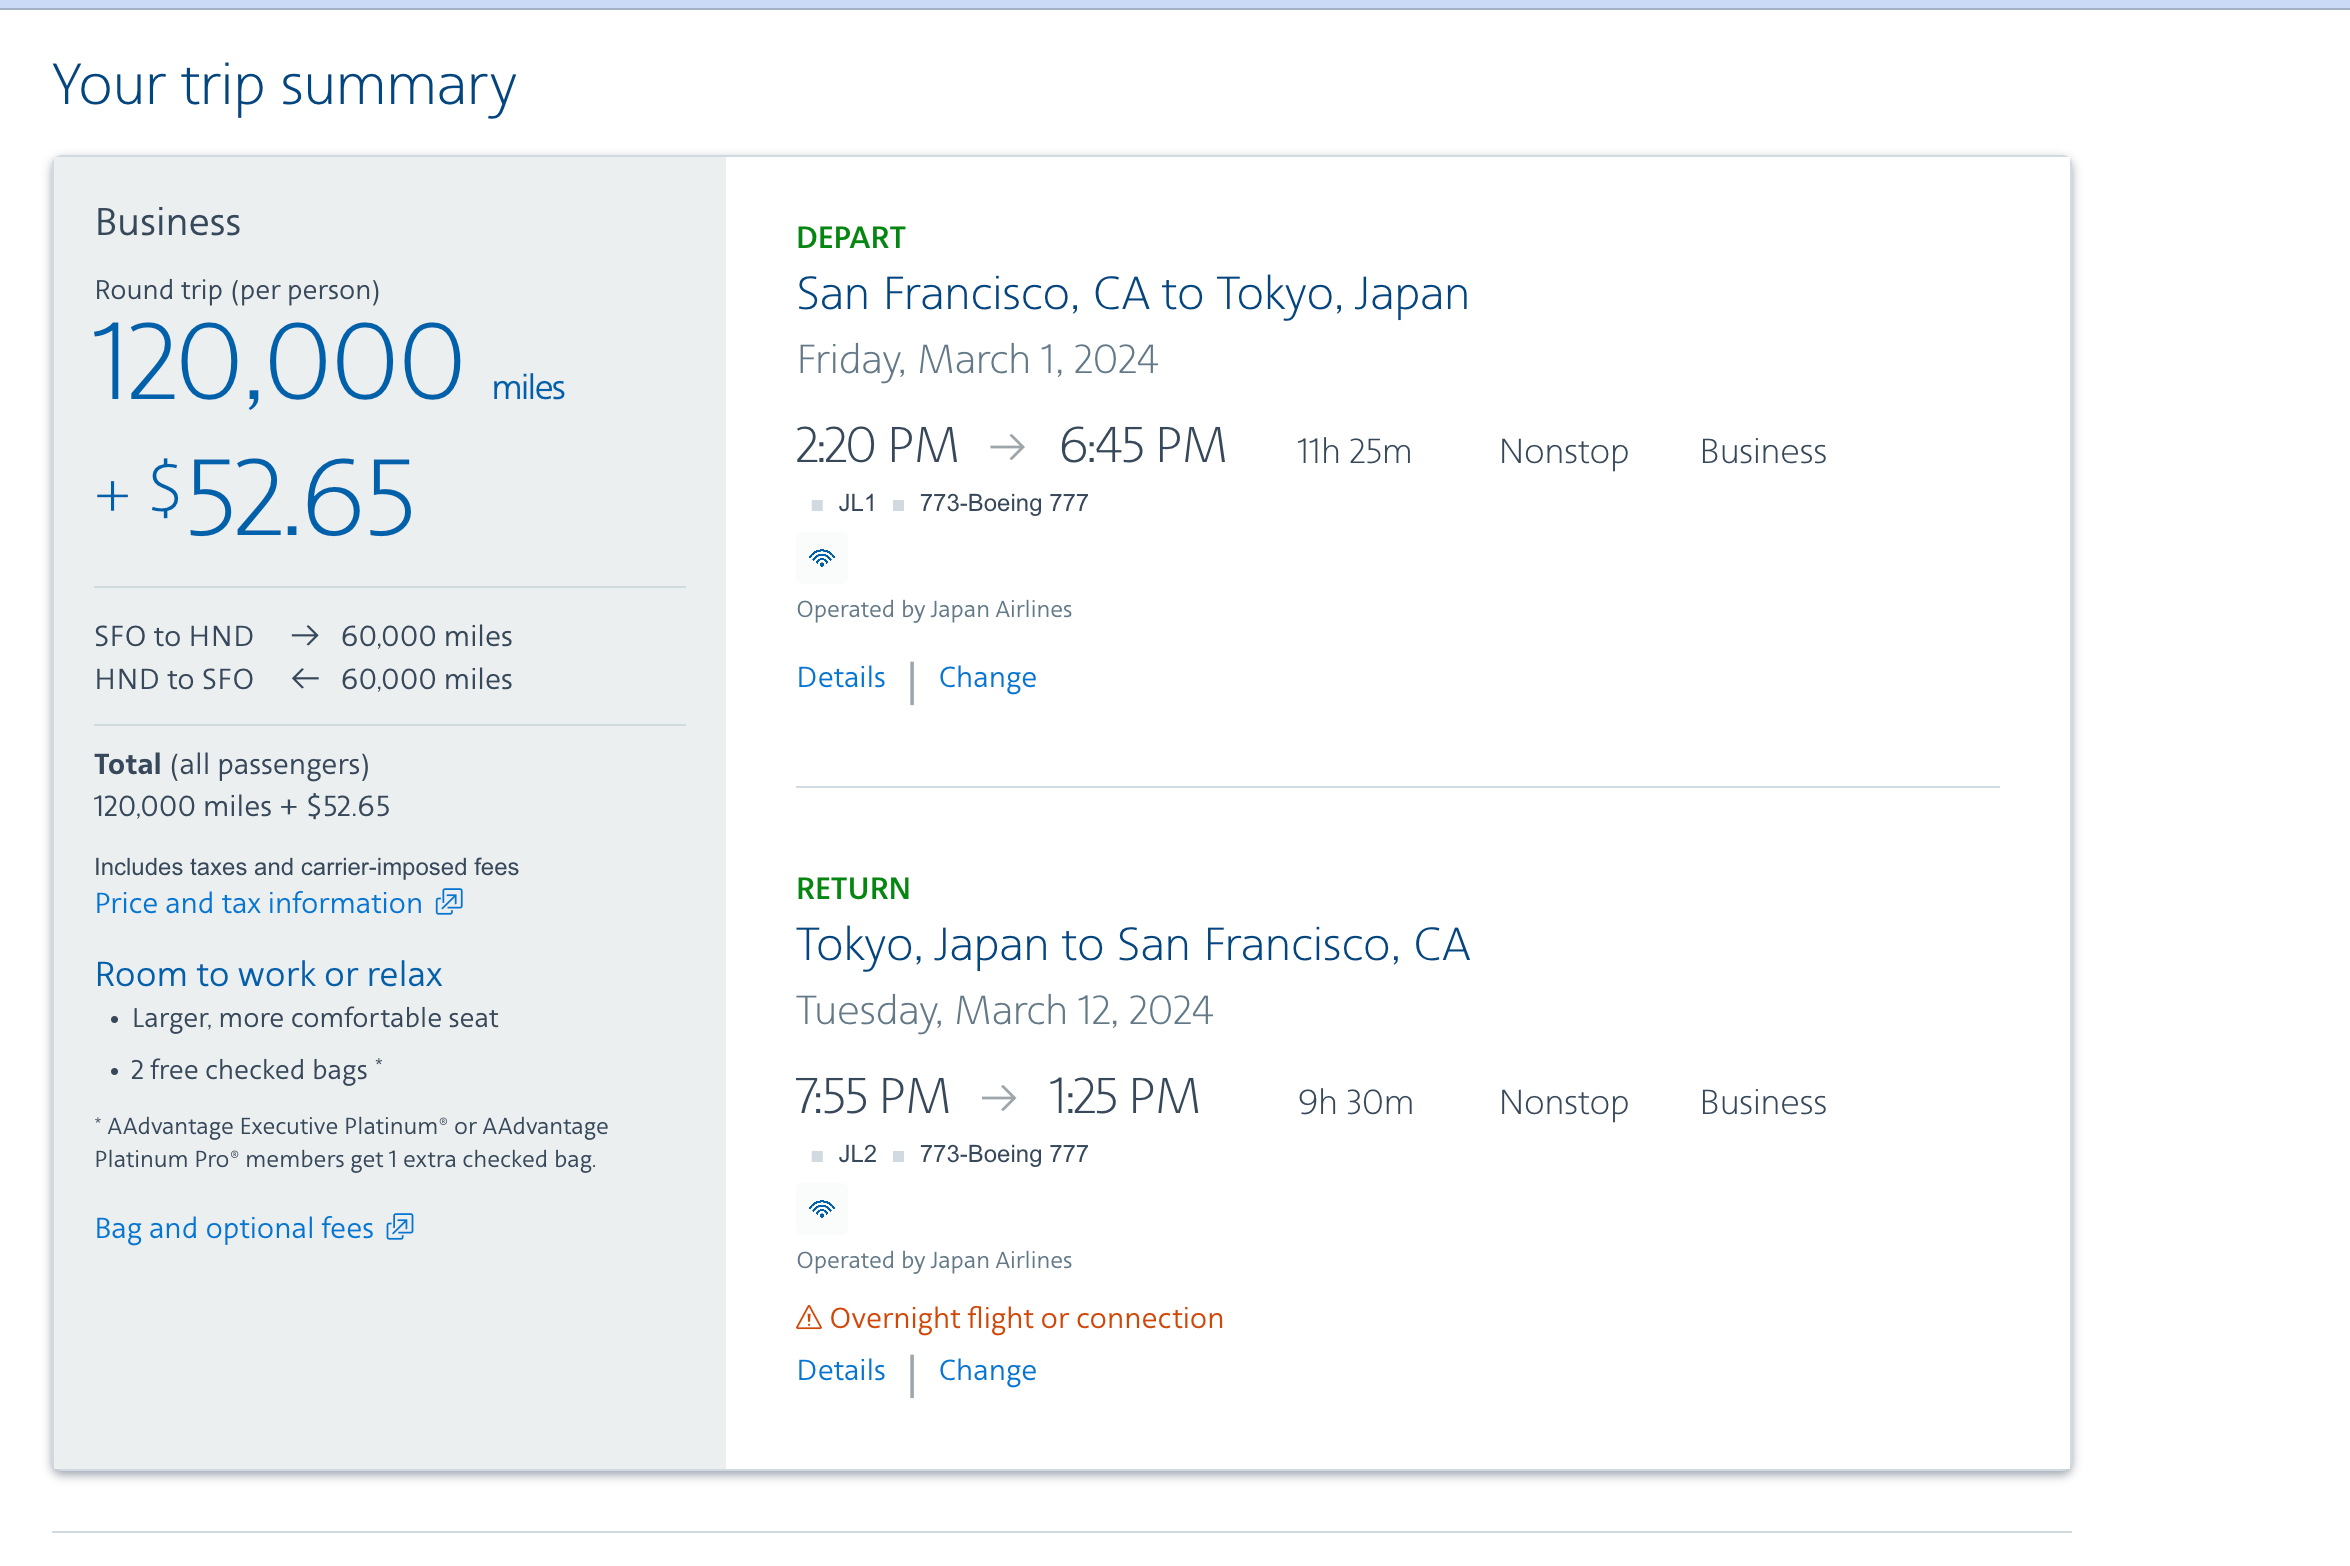Screen dimensions: 2350x1566
Task: Click the Wi-Fi icon for flight JL2
Action: pos(821,1209)
